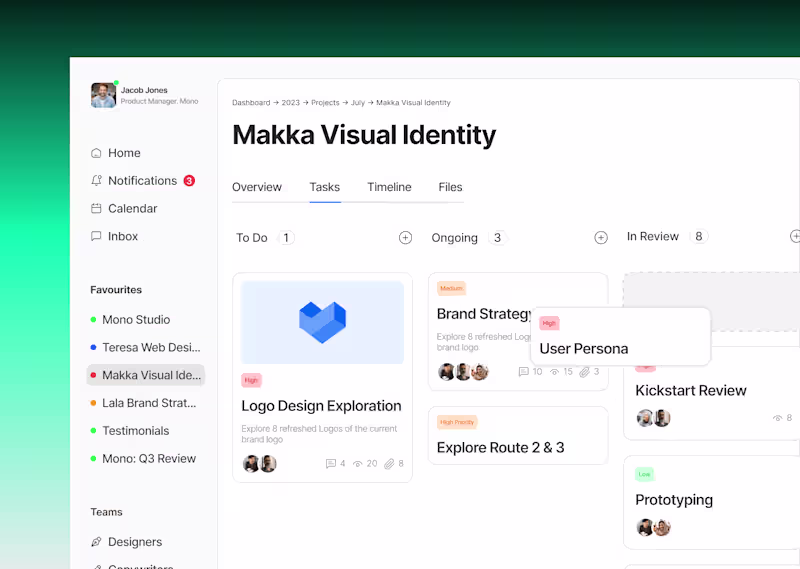This screenshot has width=800, height=569.
Task: Click the Calendar icon in sidebar
Action: tap(96, 208)
